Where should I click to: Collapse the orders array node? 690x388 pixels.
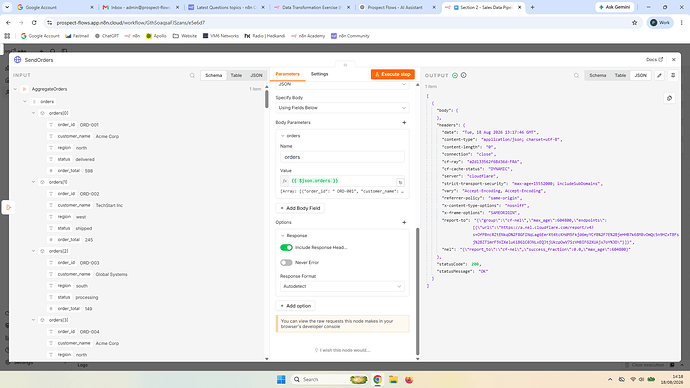click(25, 102)
